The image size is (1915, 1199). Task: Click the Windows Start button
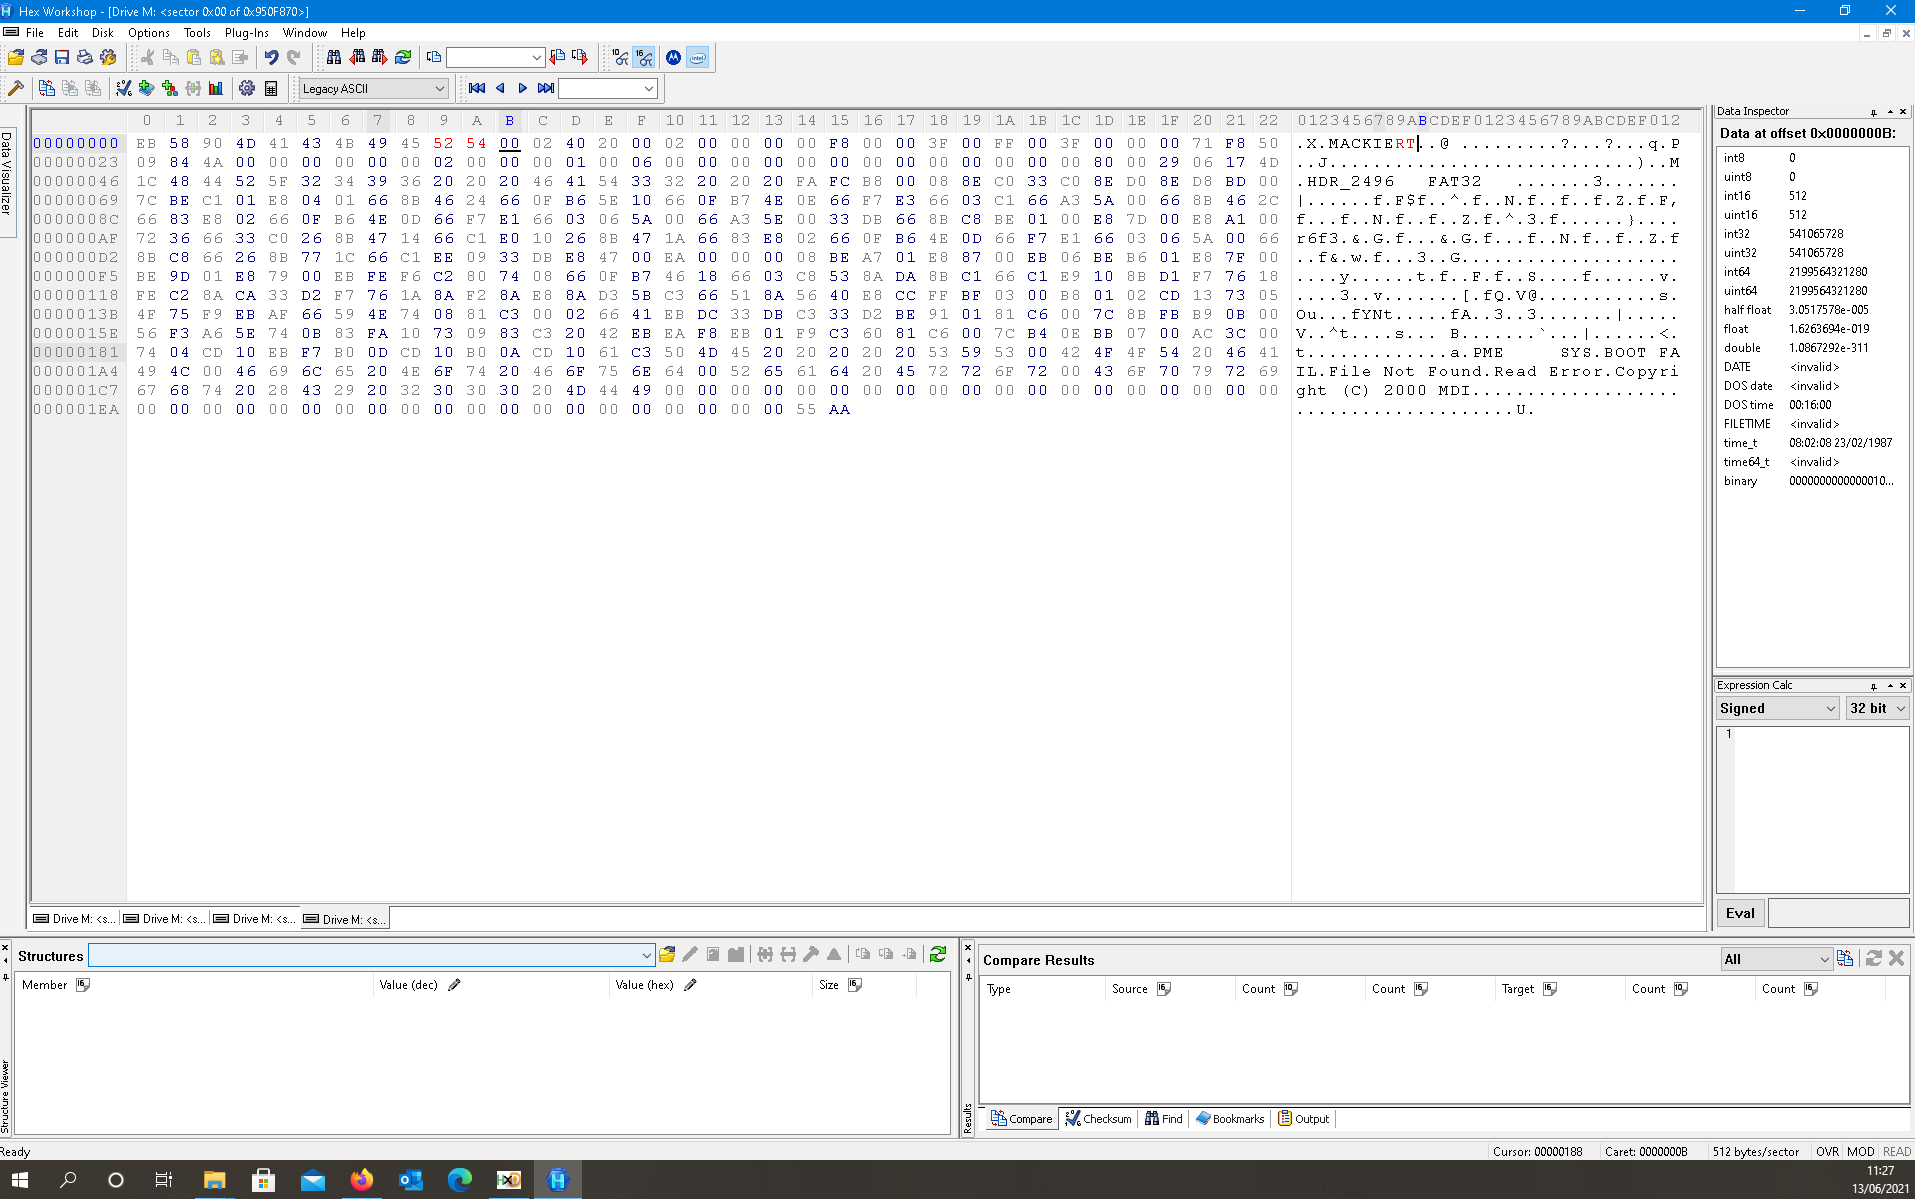(x=19, y=1180)
